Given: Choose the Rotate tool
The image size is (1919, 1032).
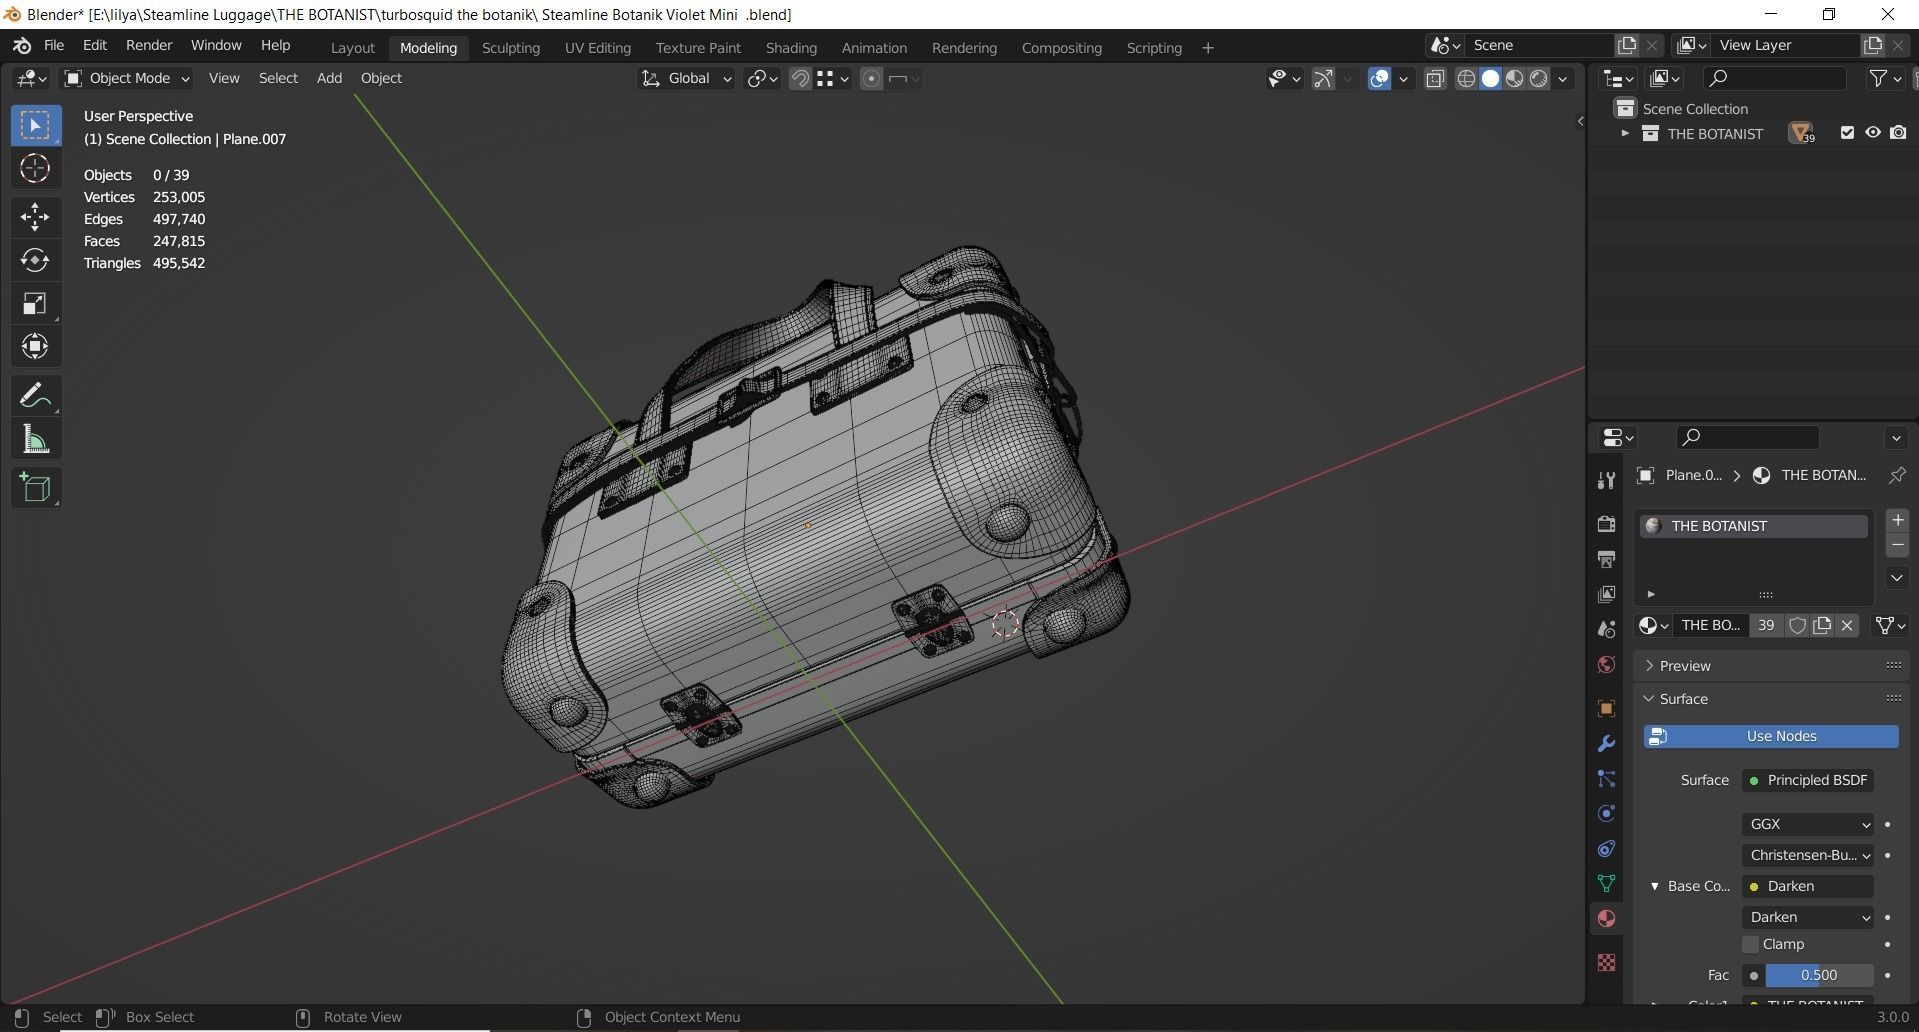Looking at the screenshot, I should pyautogui.click(x=35, y=261).
